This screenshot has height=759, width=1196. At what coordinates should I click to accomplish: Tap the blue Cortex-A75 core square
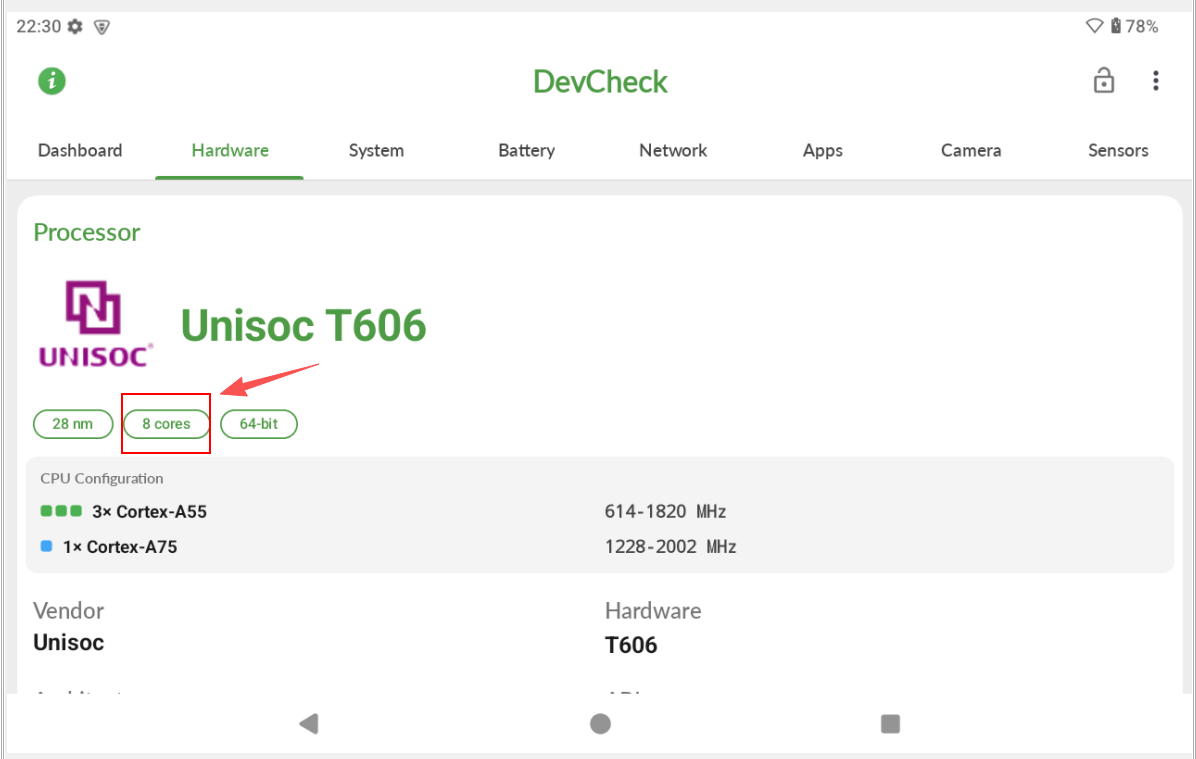click(47, 546)
